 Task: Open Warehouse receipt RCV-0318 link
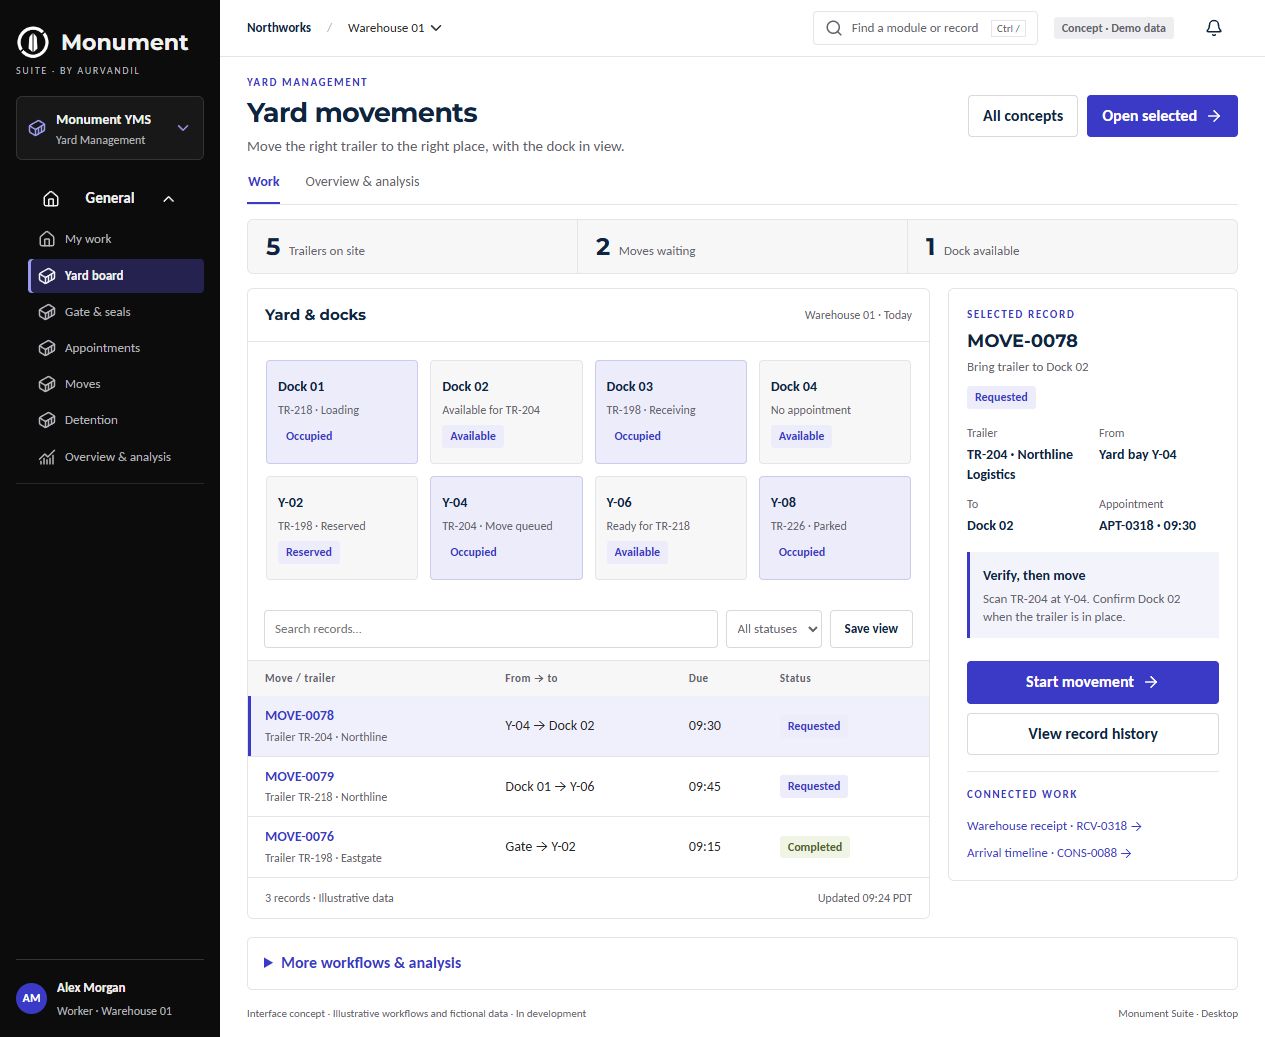point(1054,826)
